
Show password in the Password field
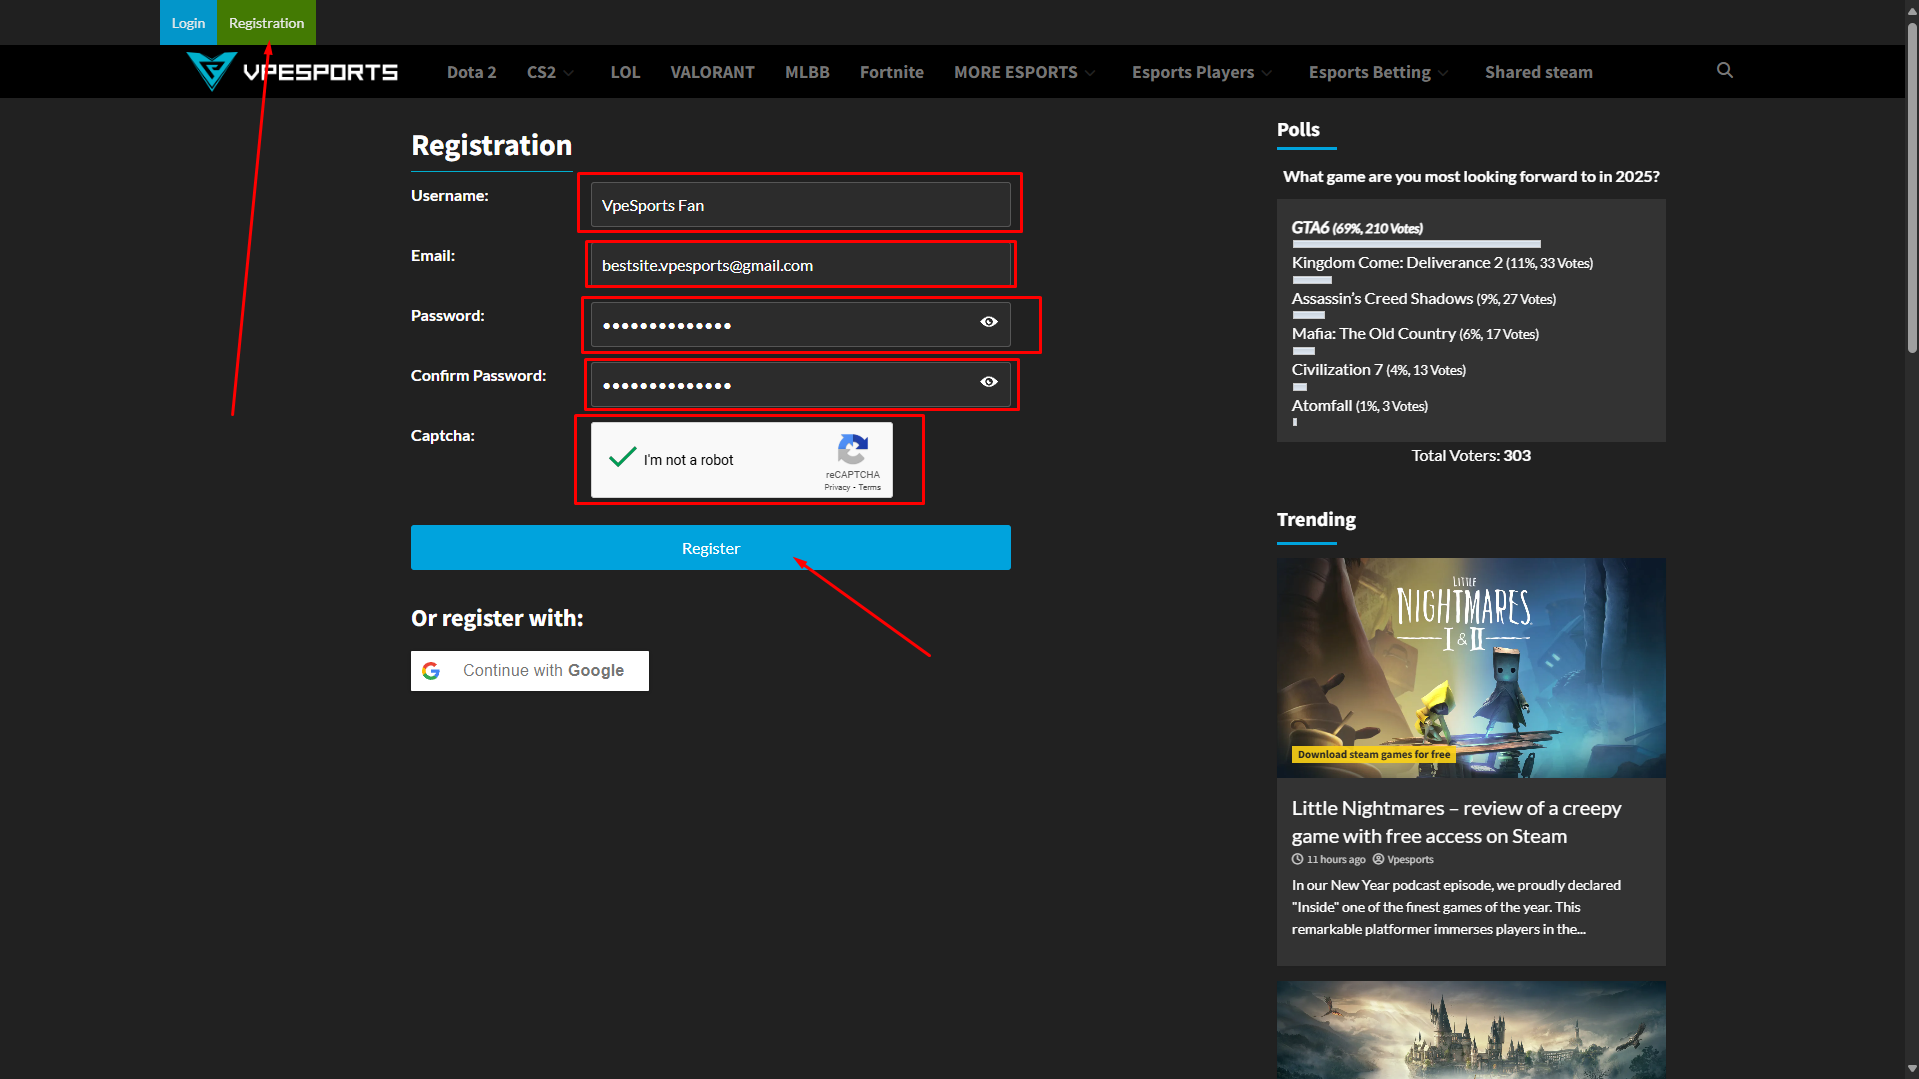pos(989,322)
